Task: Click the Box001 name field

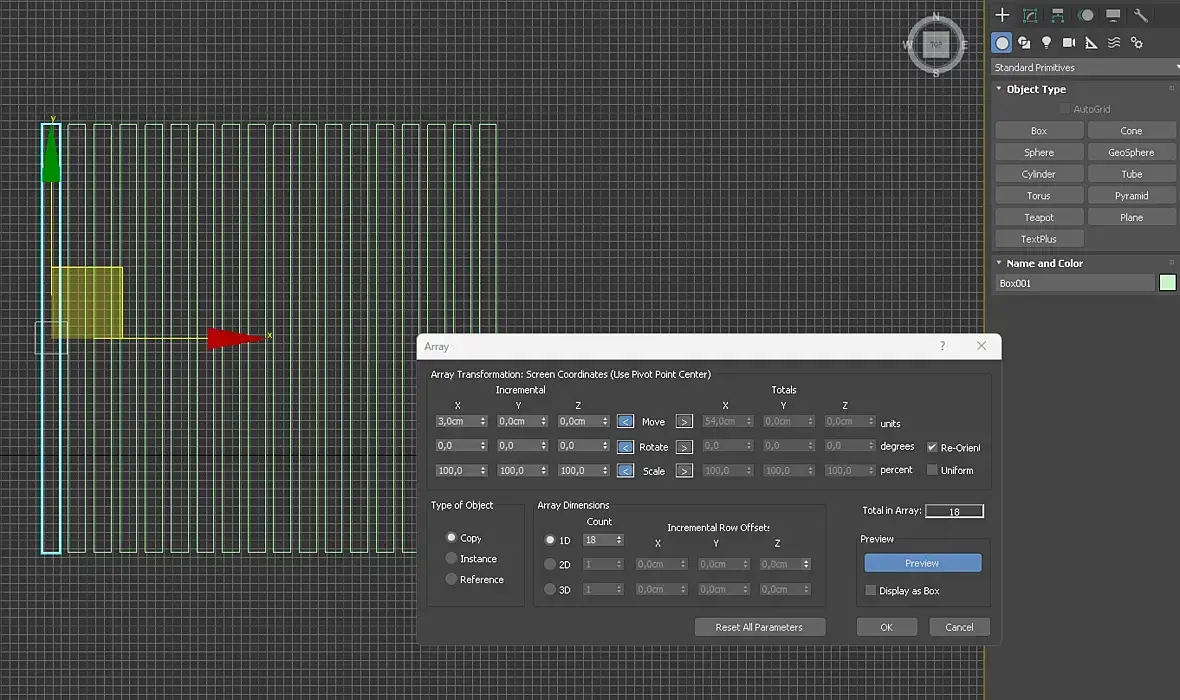Action: [1075, 283]
